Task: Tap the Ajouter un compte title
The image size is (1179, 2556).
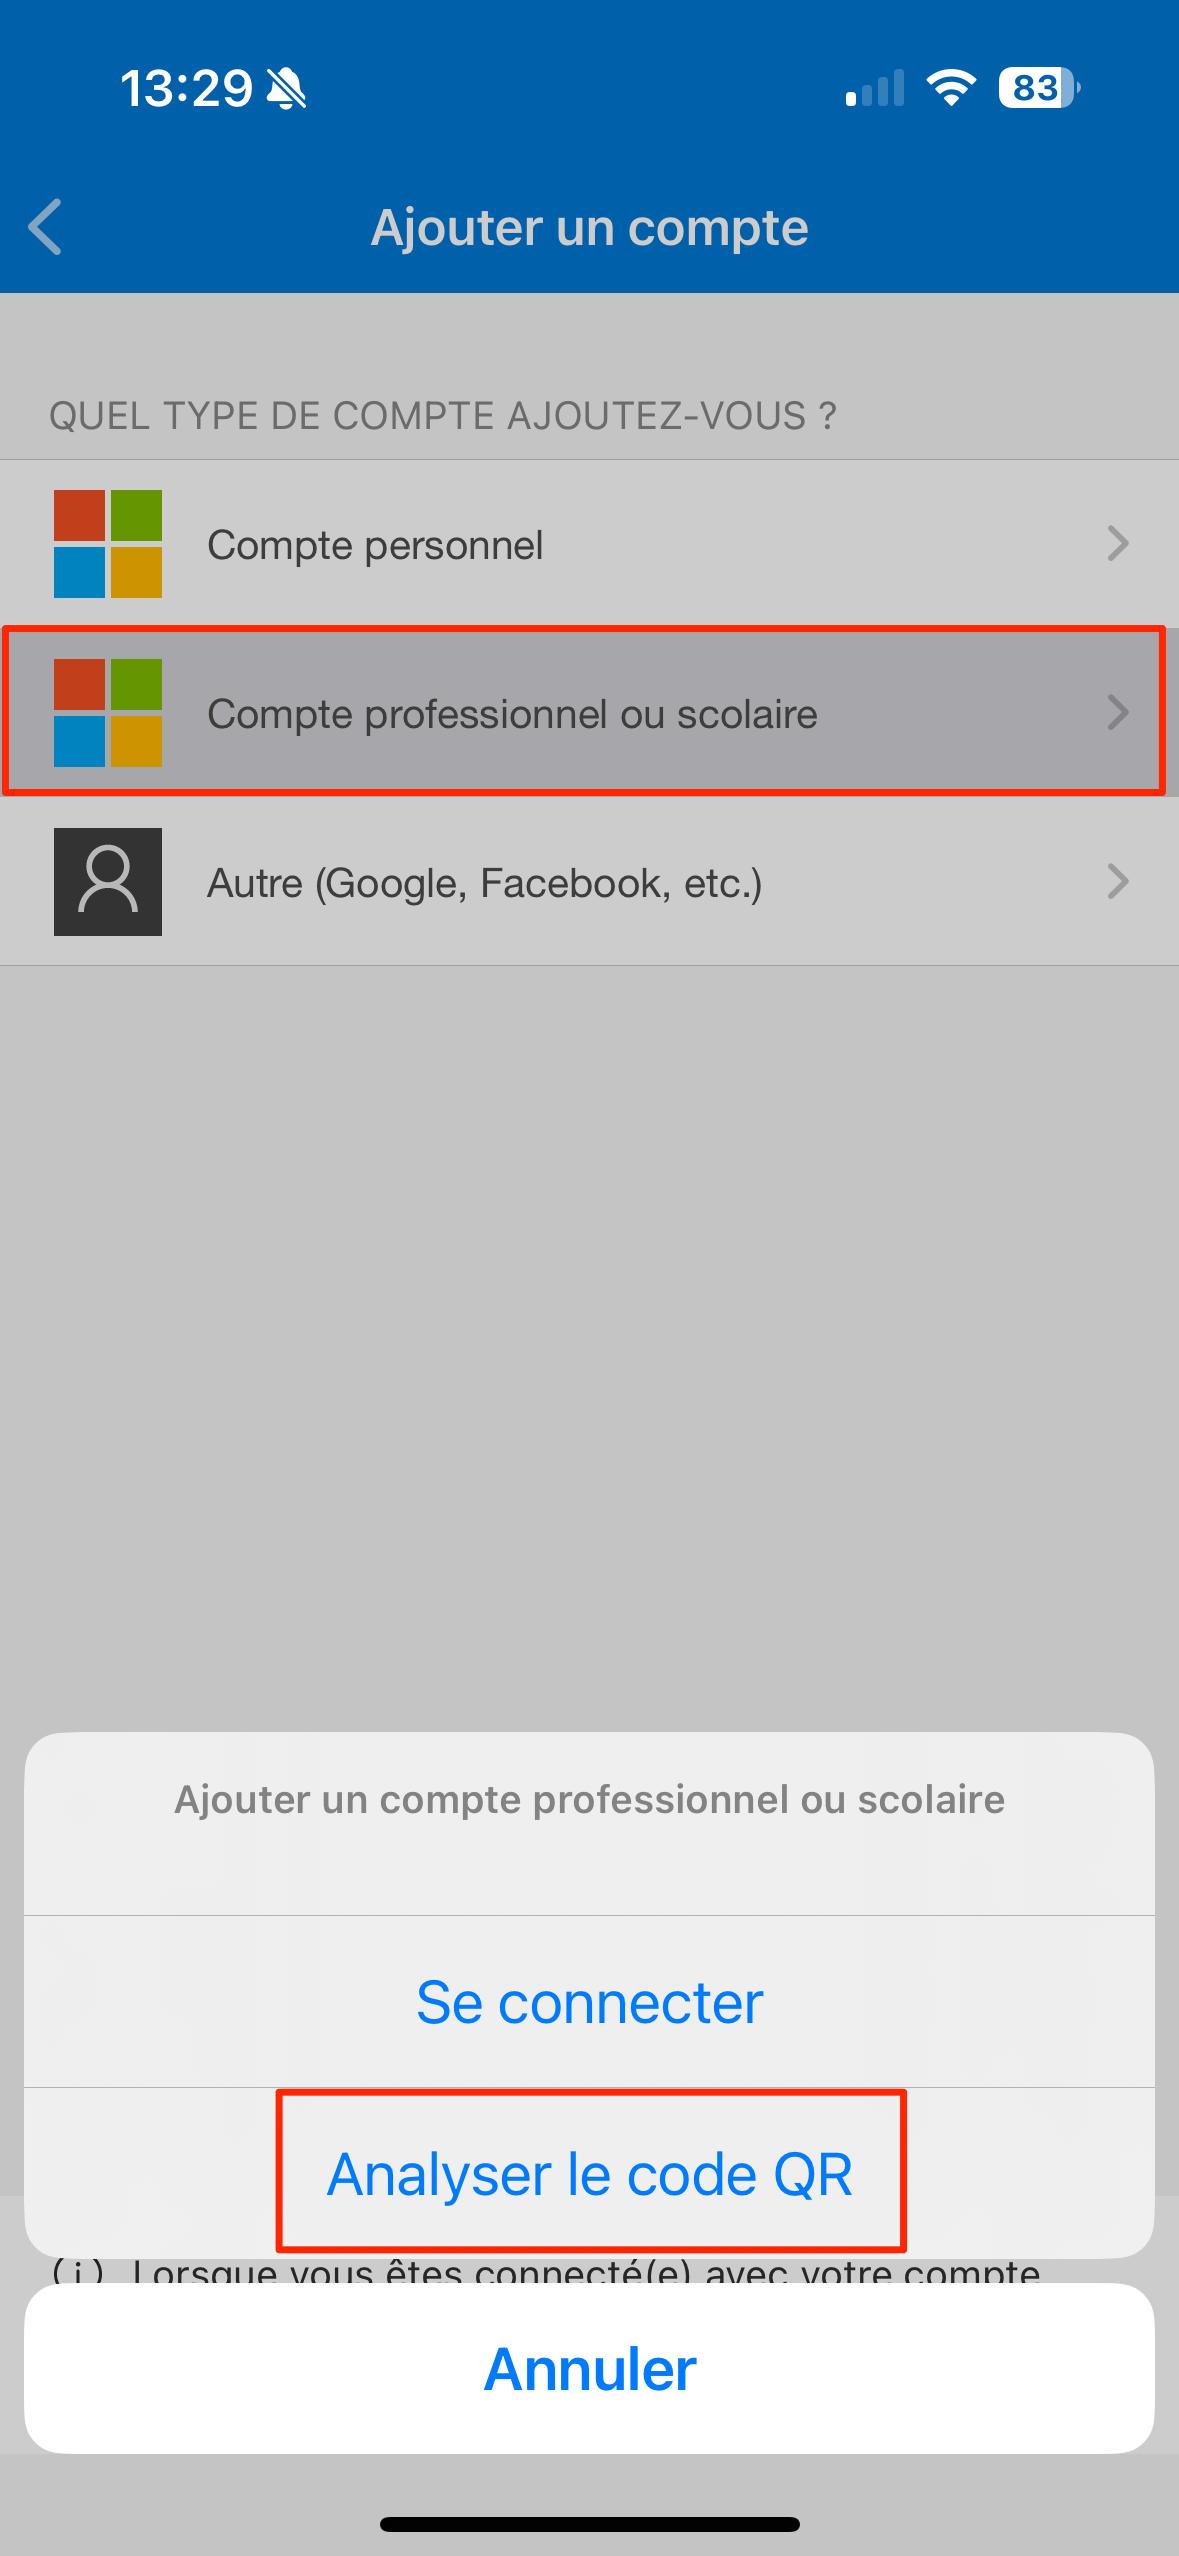Action: 590,228
